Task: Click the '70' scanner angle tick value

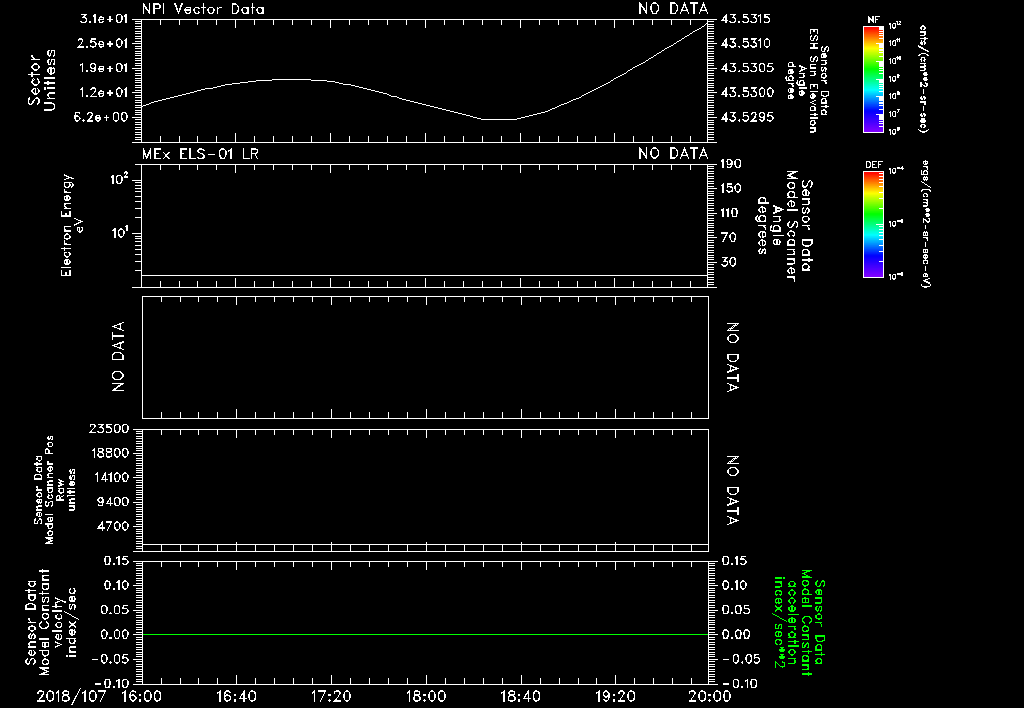Action: pyautogui.click(x=729, y=237)
